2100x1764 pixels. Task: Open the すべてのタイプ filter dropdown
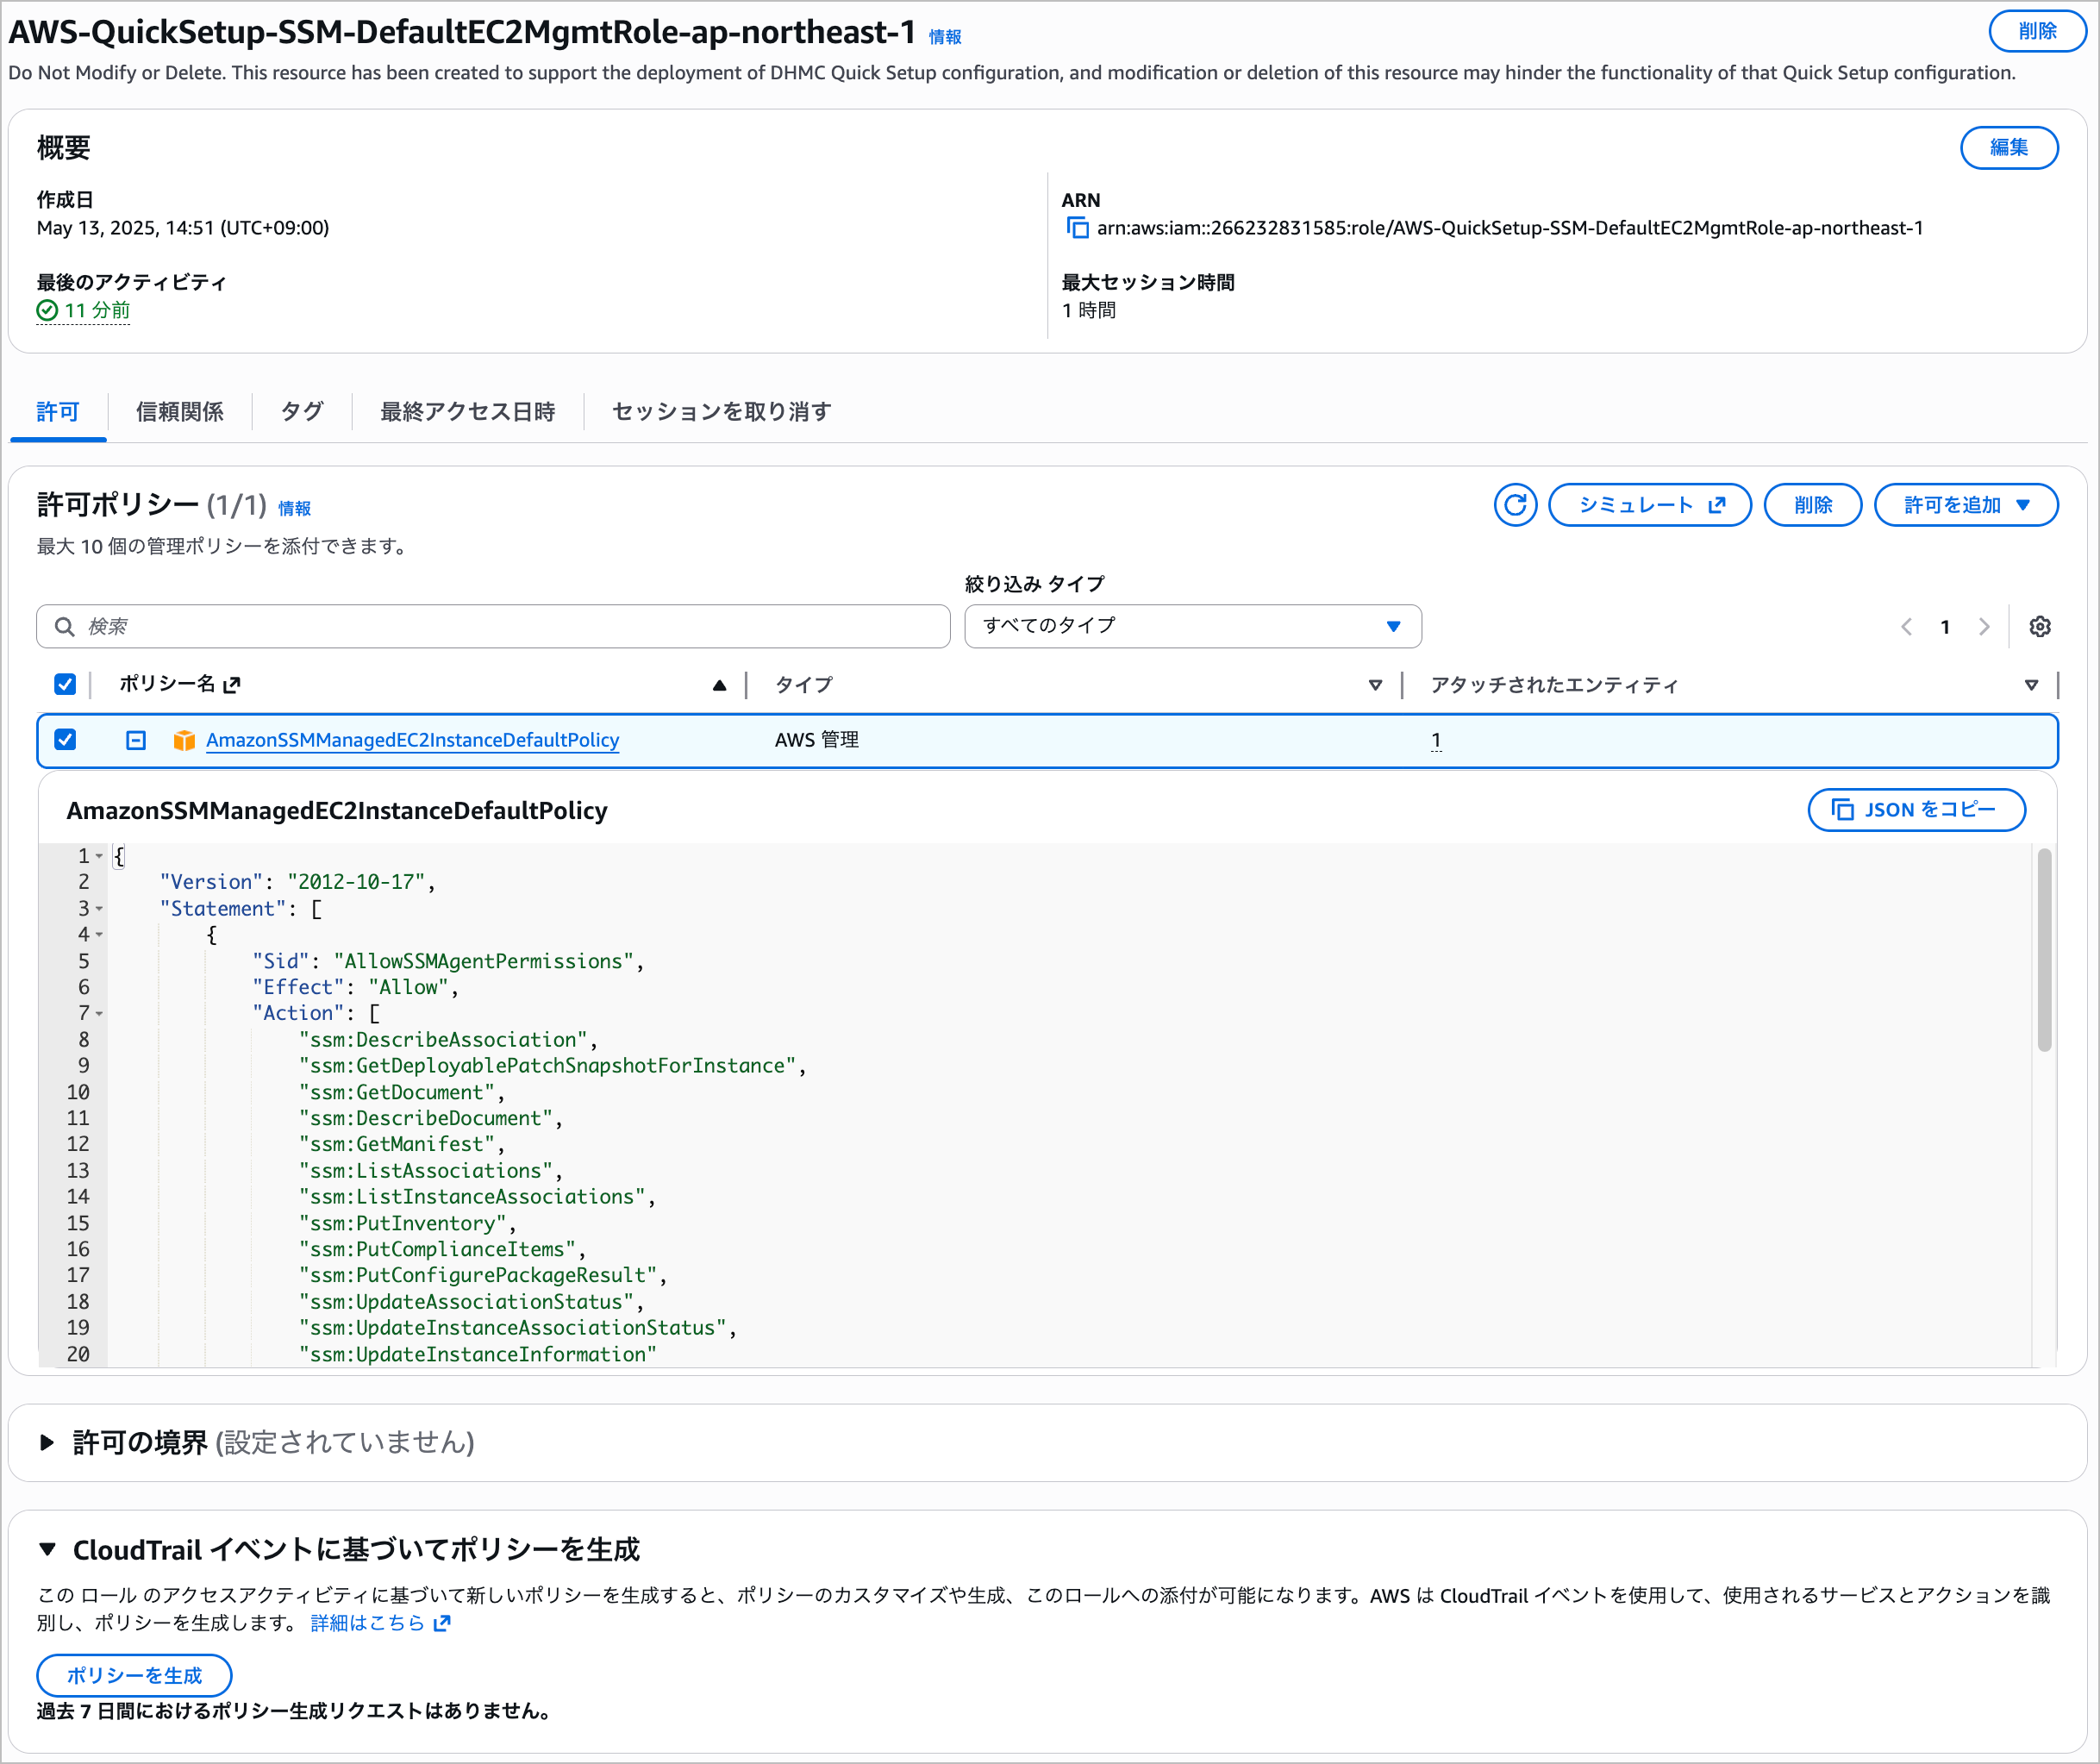tap(1192, 627)
